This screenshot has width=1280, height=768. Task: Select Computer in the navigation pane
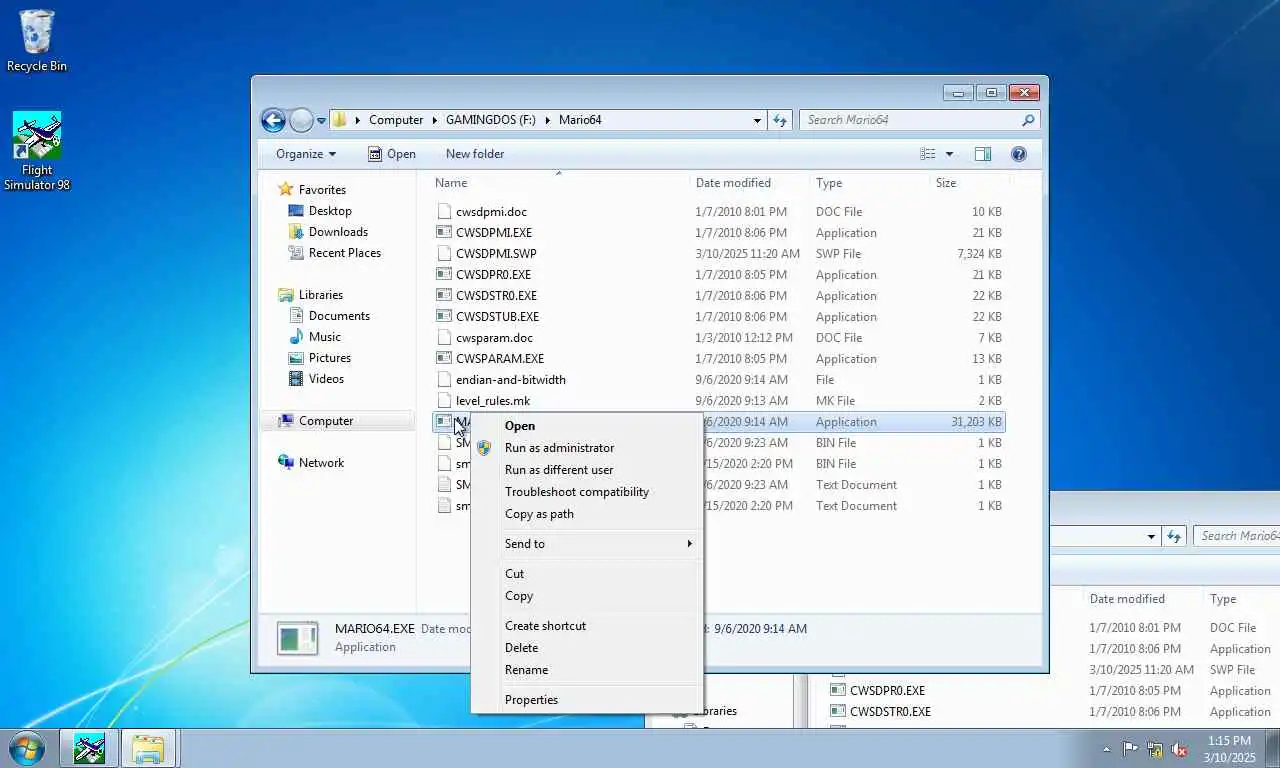326,421
